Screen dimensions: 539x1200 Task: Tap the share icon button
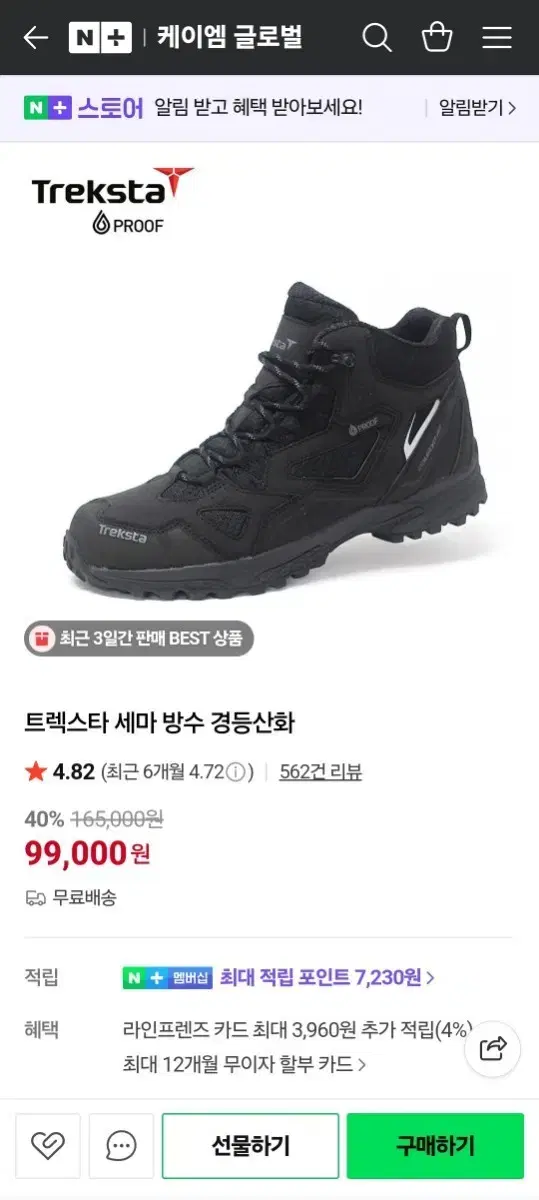coord(493,1048)
